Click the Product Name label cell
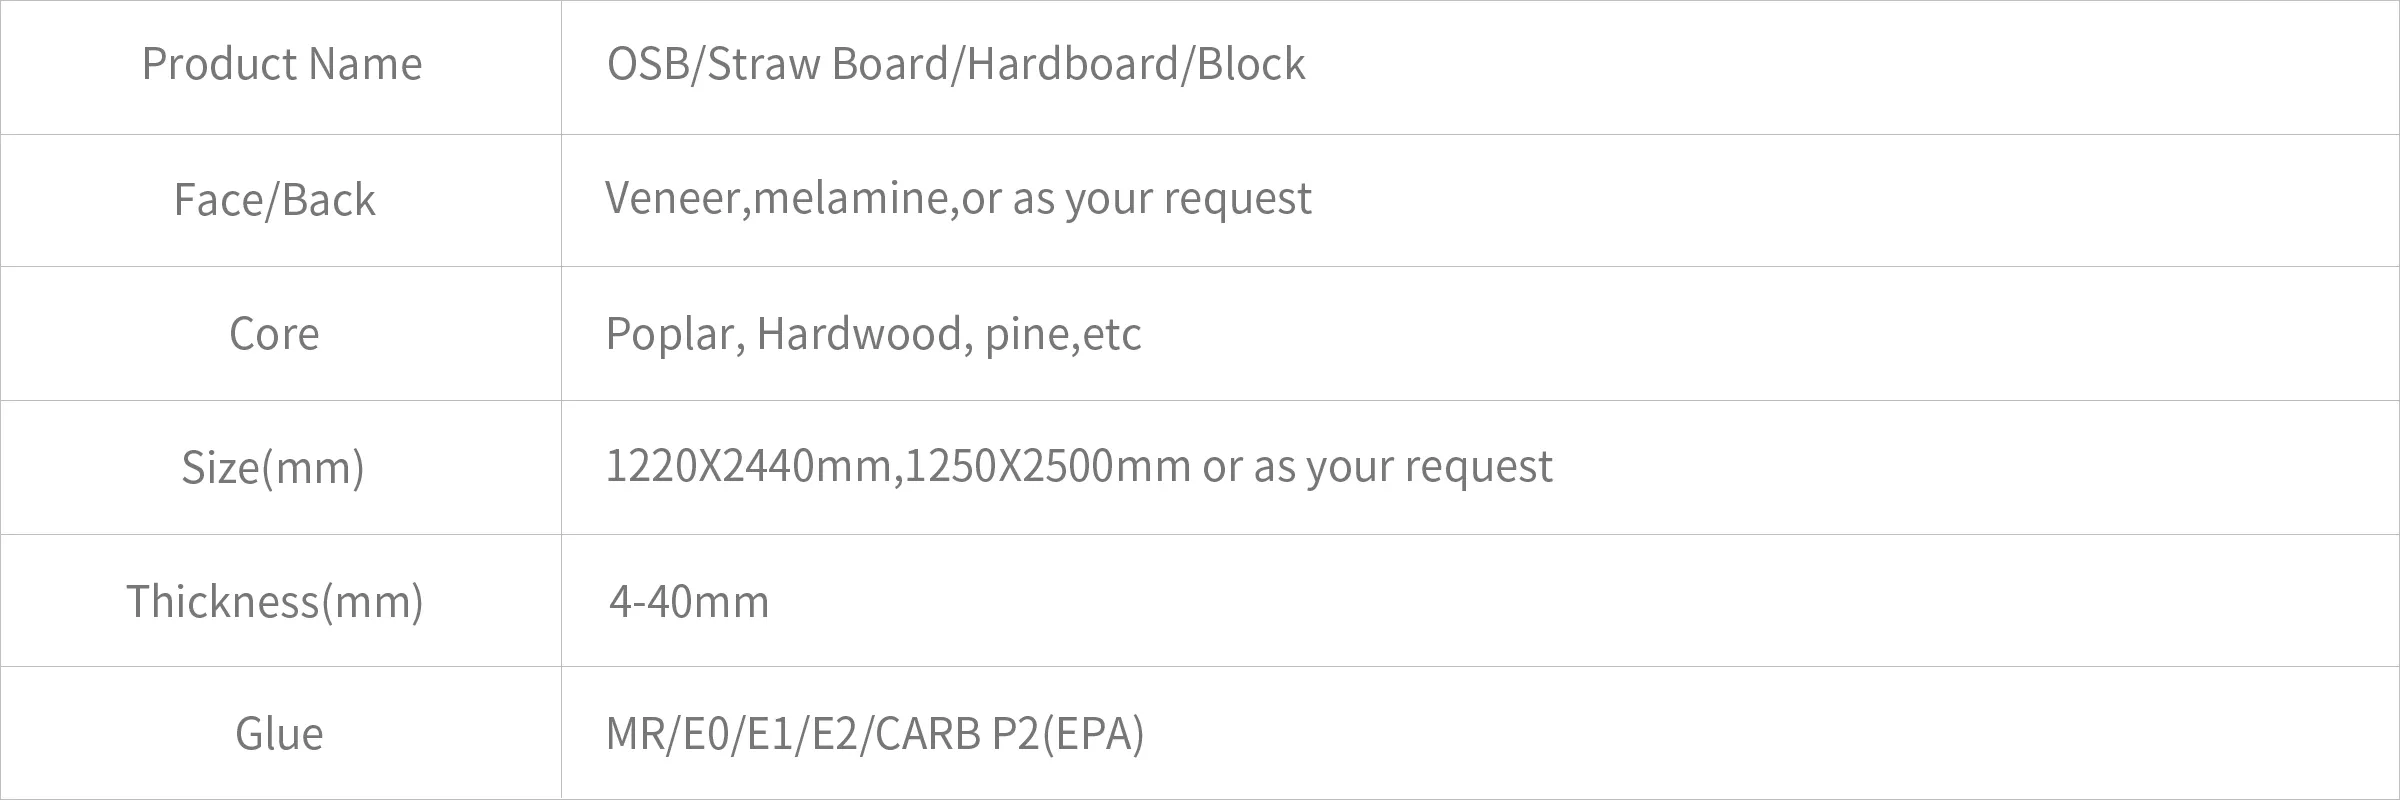Viewport: 2400px width, 800px height. (282, 65)
